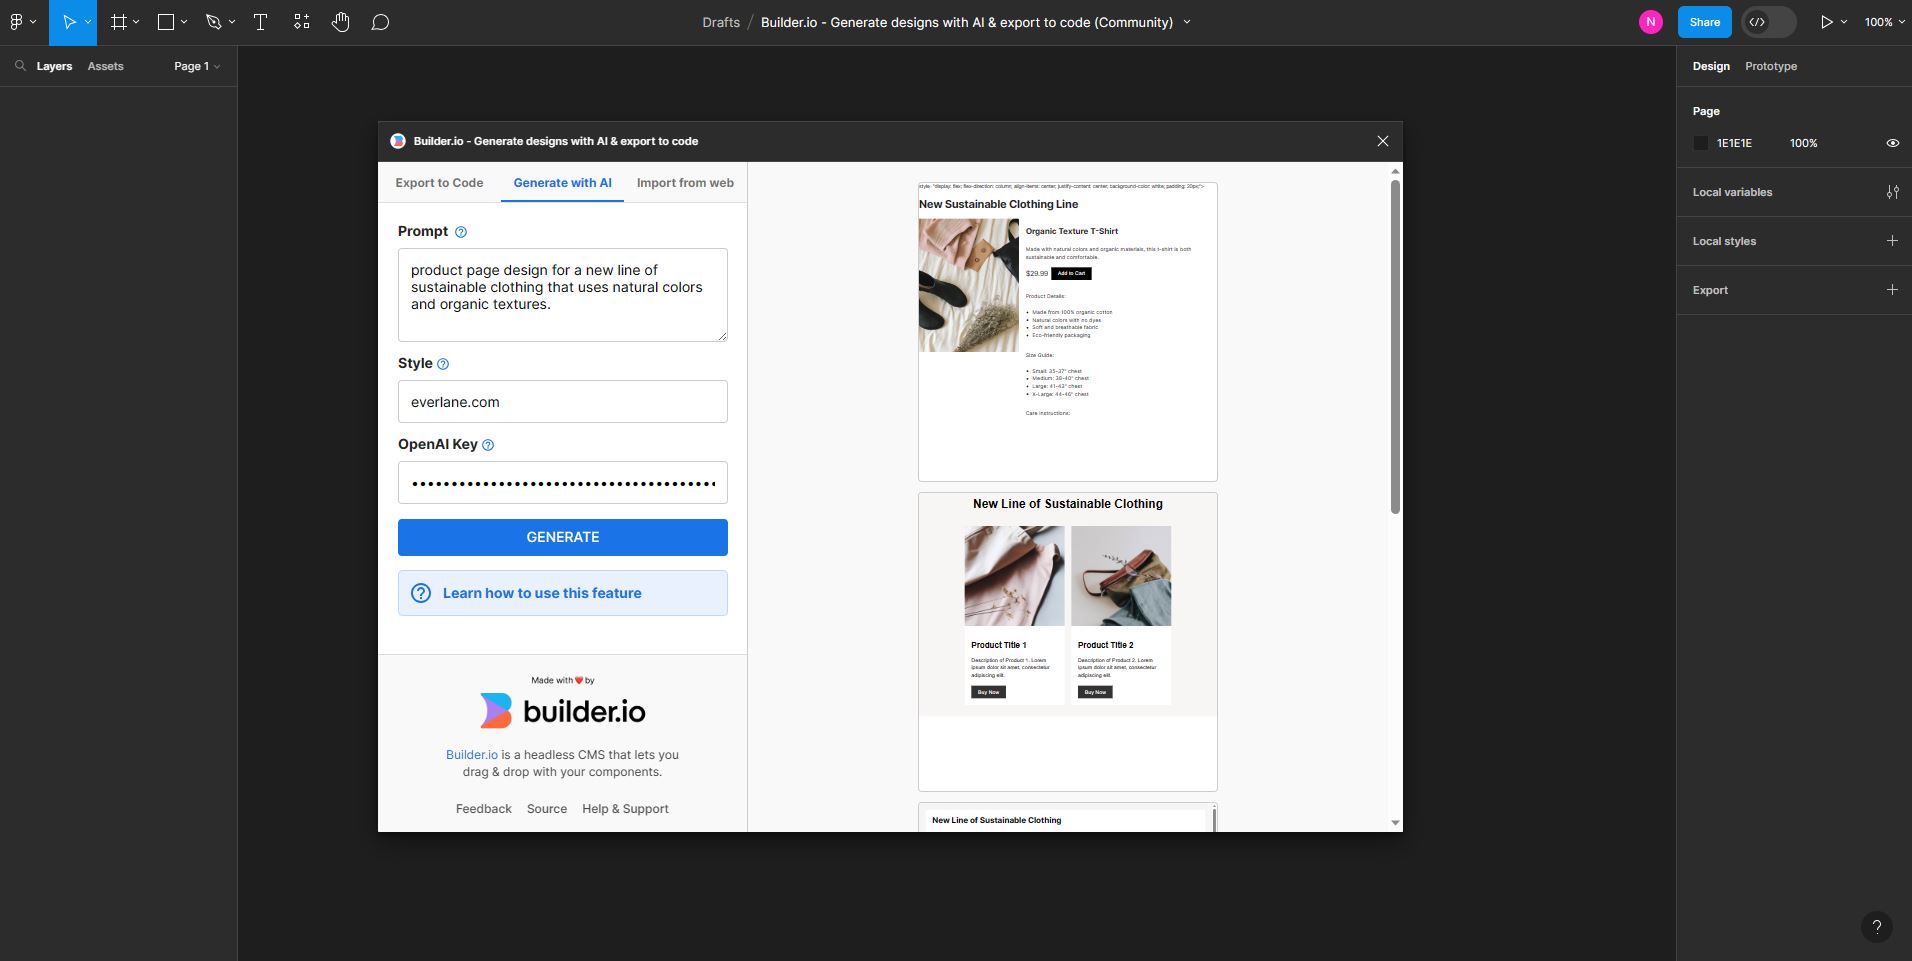Click the Drafts breadcrumb
1912x961 pixels.
(720, 22)
